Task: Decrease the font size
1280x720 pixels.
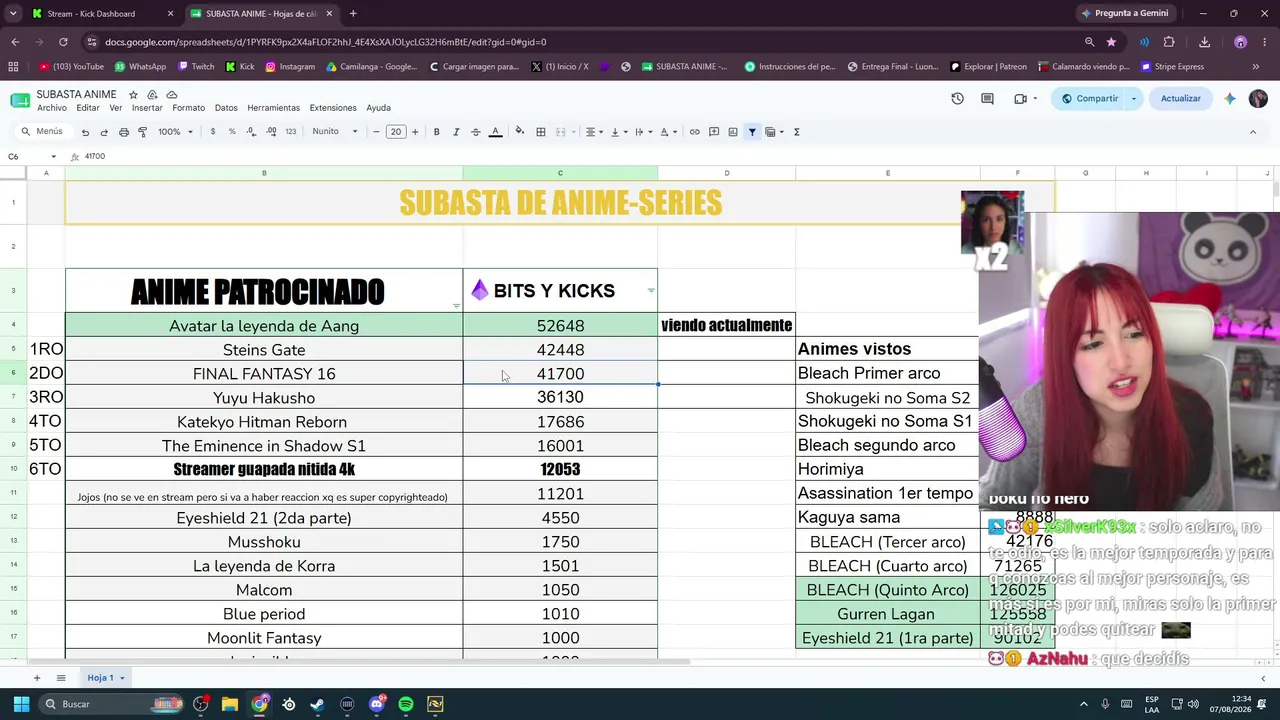Action: coord(376,132)
